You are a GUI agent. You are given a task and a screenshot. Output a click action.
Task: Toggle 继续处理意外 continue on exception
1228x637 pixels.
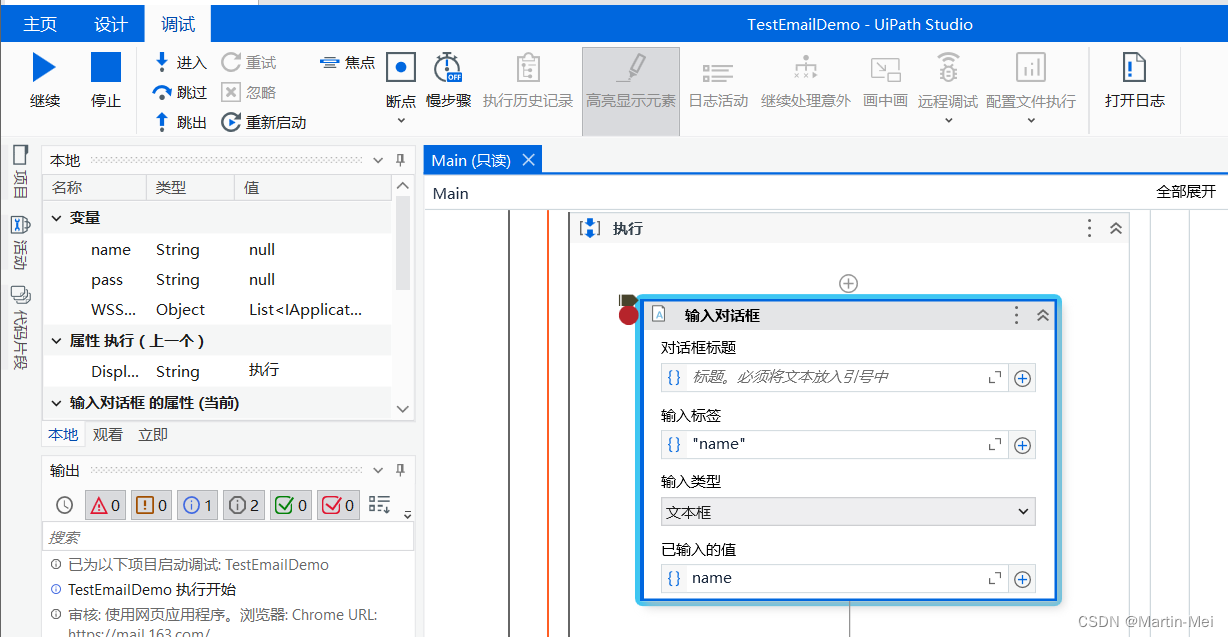pyautogui.click(x=806, y=81)
